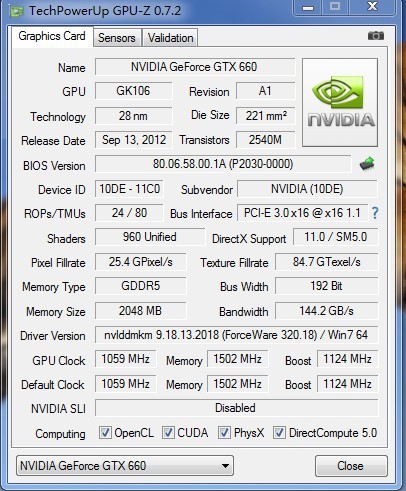This screenshot has width=406, height=491.
Task: Select the Graphics Card tab
Action: (52, 36)
